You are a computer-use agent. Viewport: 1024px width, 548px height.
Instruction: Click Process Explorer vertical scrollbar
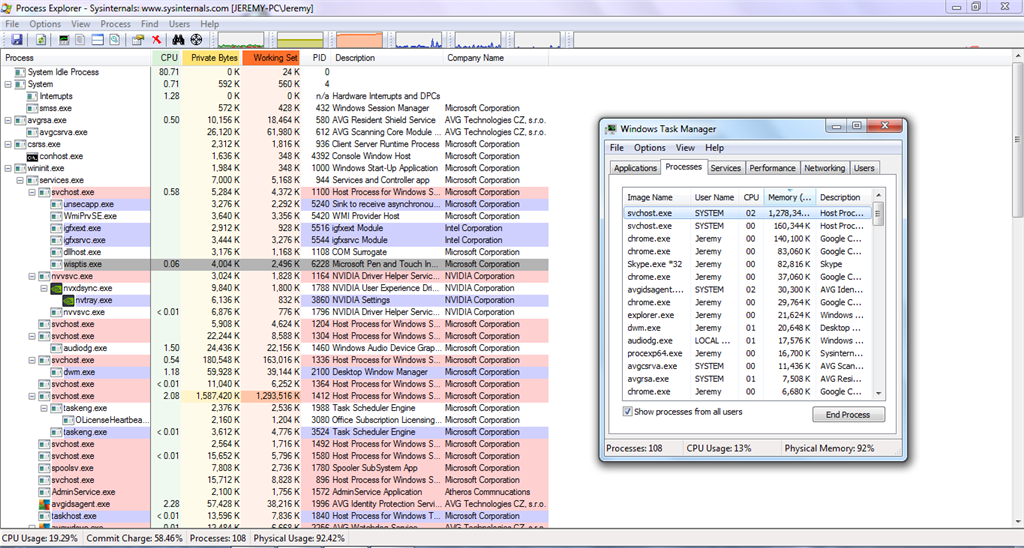1017,139
